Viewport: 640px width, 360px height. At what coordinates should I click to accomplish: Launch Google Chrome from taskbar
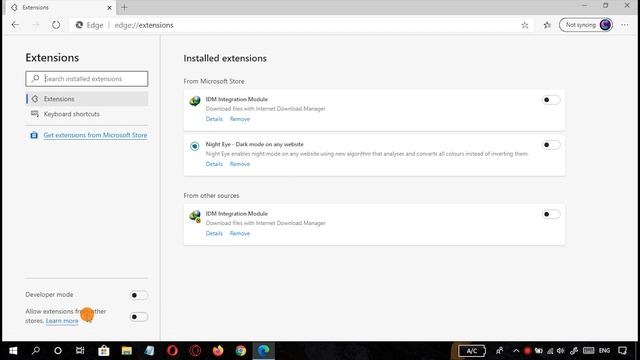click(241, 351)
